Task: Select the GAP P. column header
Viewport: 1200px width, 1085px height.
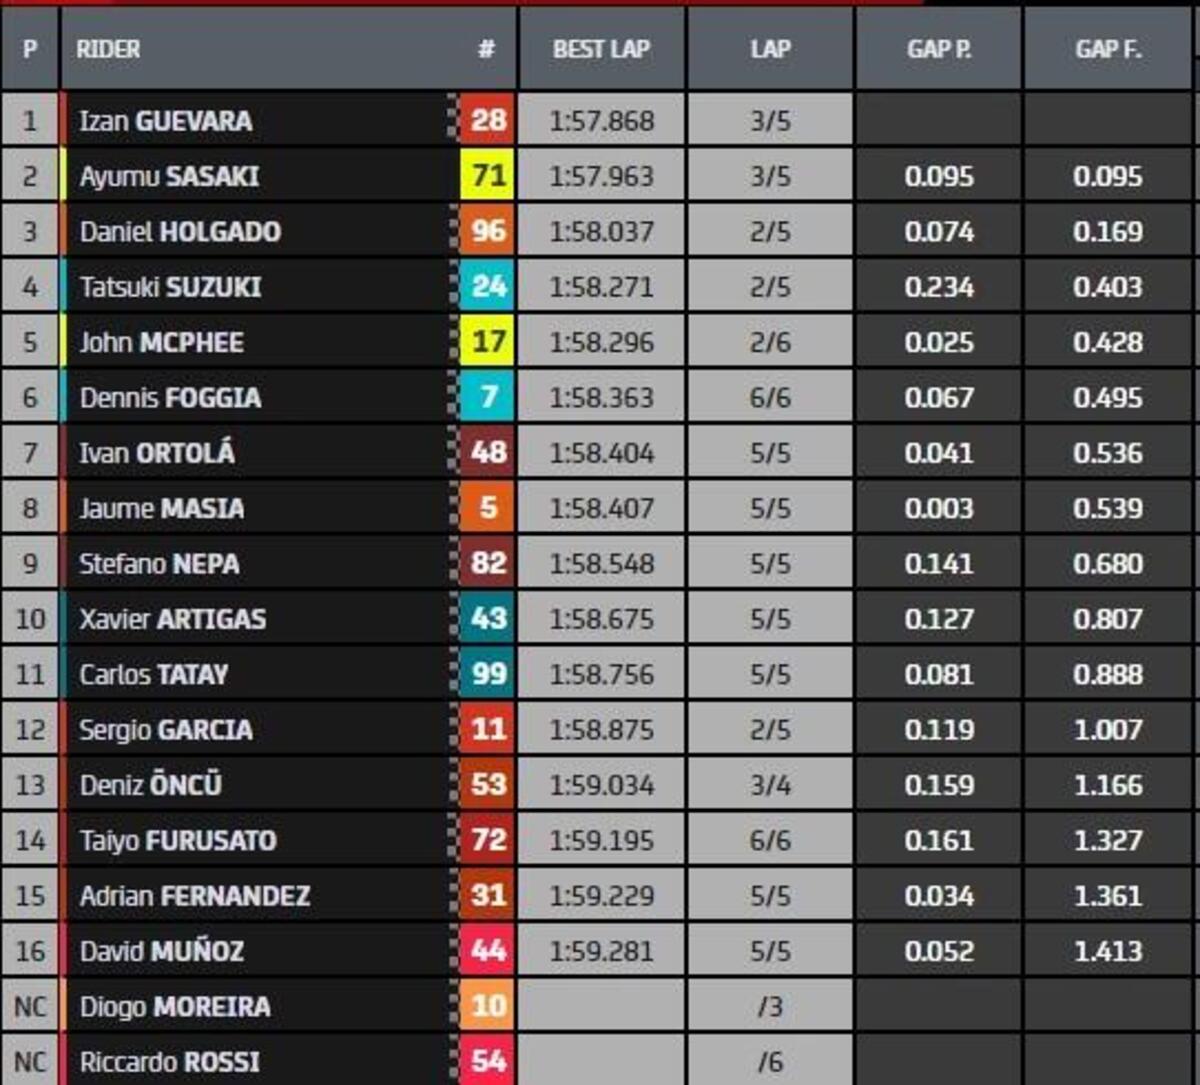Action: click(938, 49)
